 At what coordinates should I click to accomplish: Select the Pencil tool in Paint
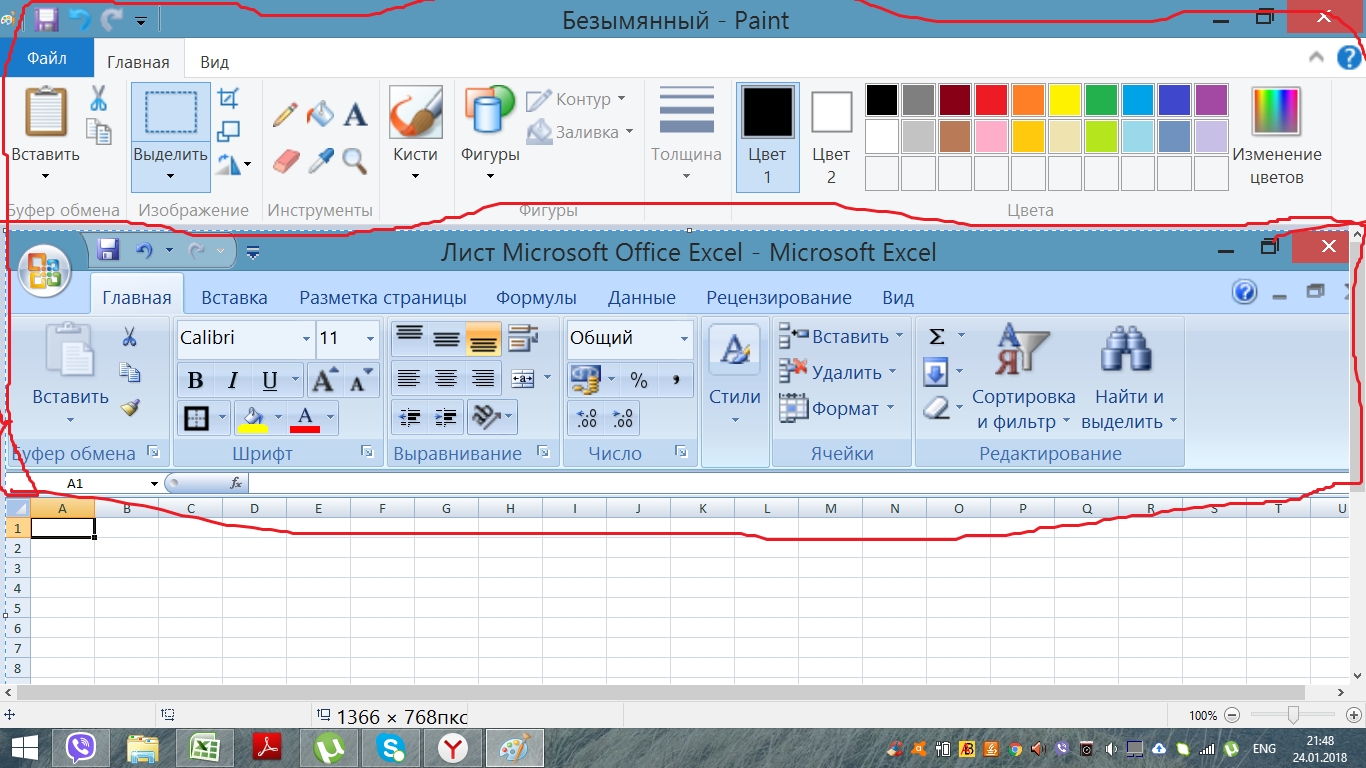pos(285,114)
